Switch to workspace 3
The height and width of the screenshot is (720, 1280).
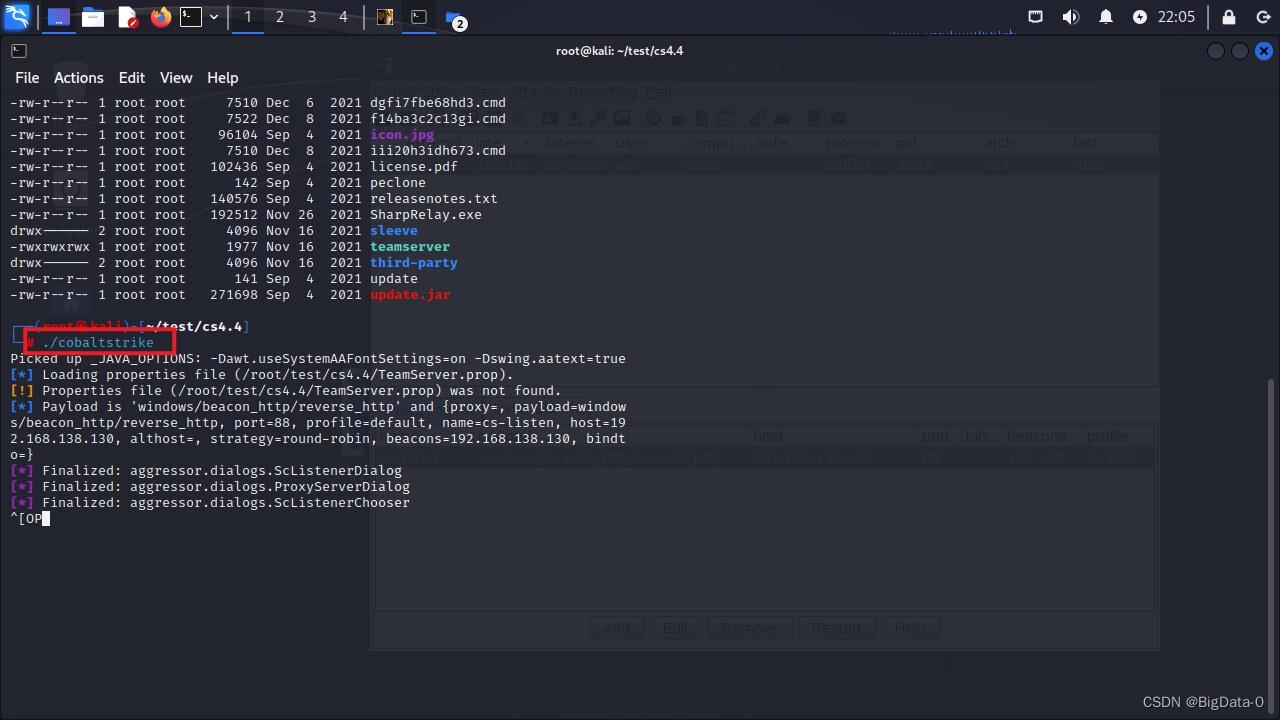coord(312,17)
